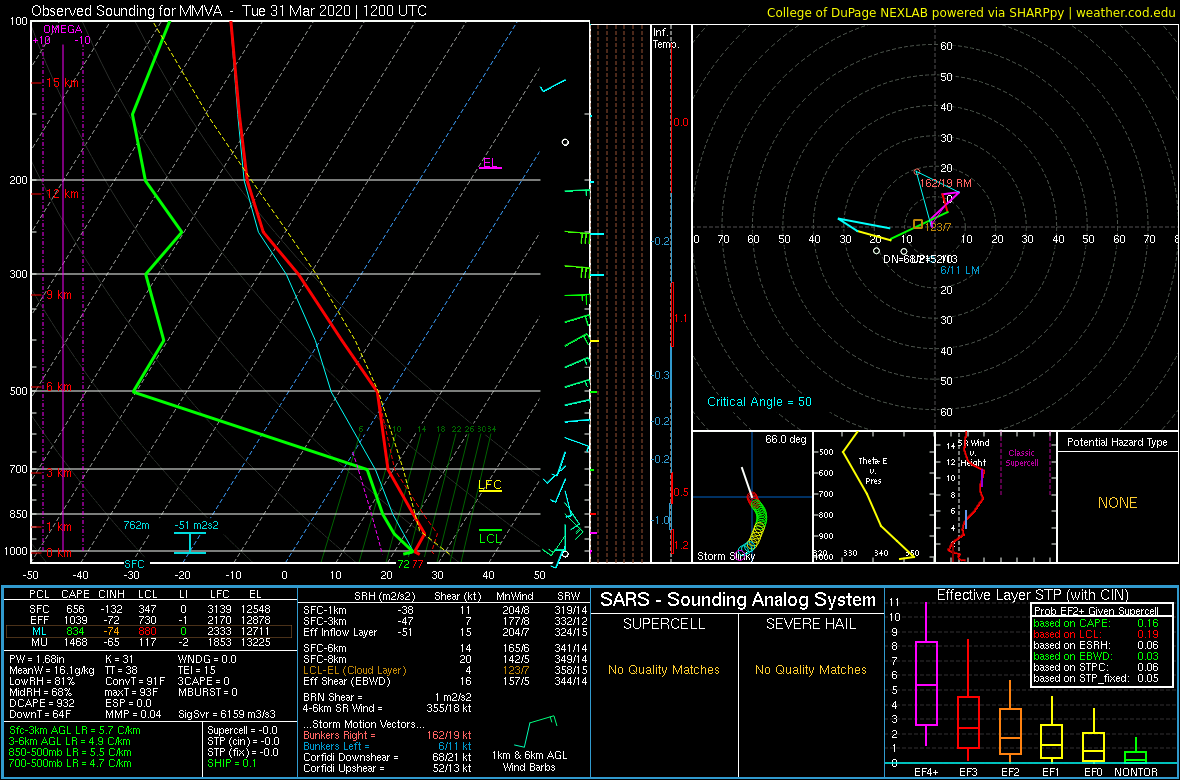Click the 6/11 LM hodograph label

[x=961, y=270]
